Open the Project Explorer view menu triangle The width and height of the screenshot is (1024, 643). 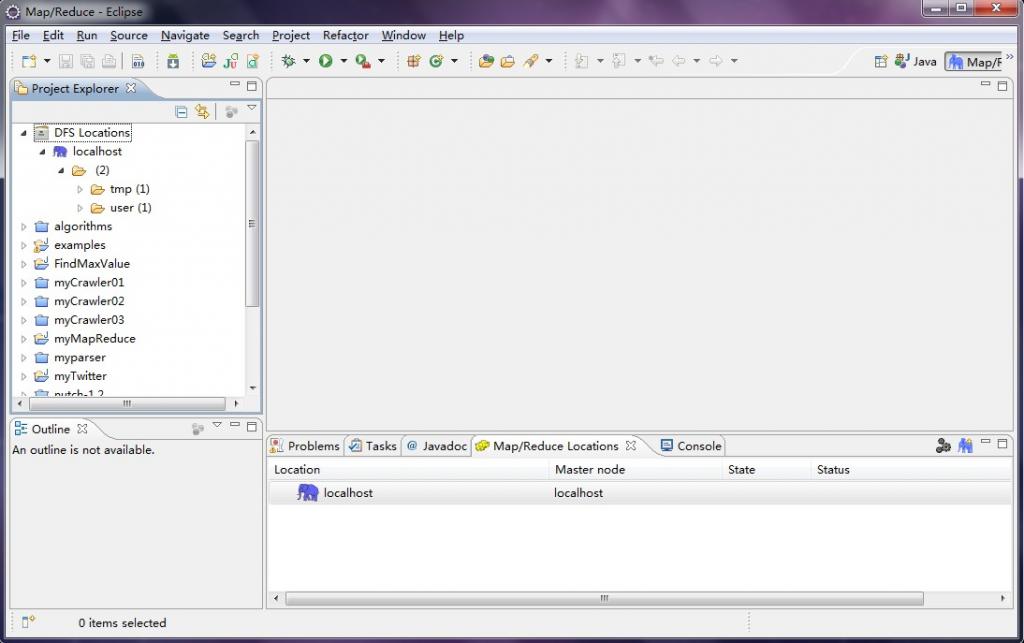click(x=251, y=108)
